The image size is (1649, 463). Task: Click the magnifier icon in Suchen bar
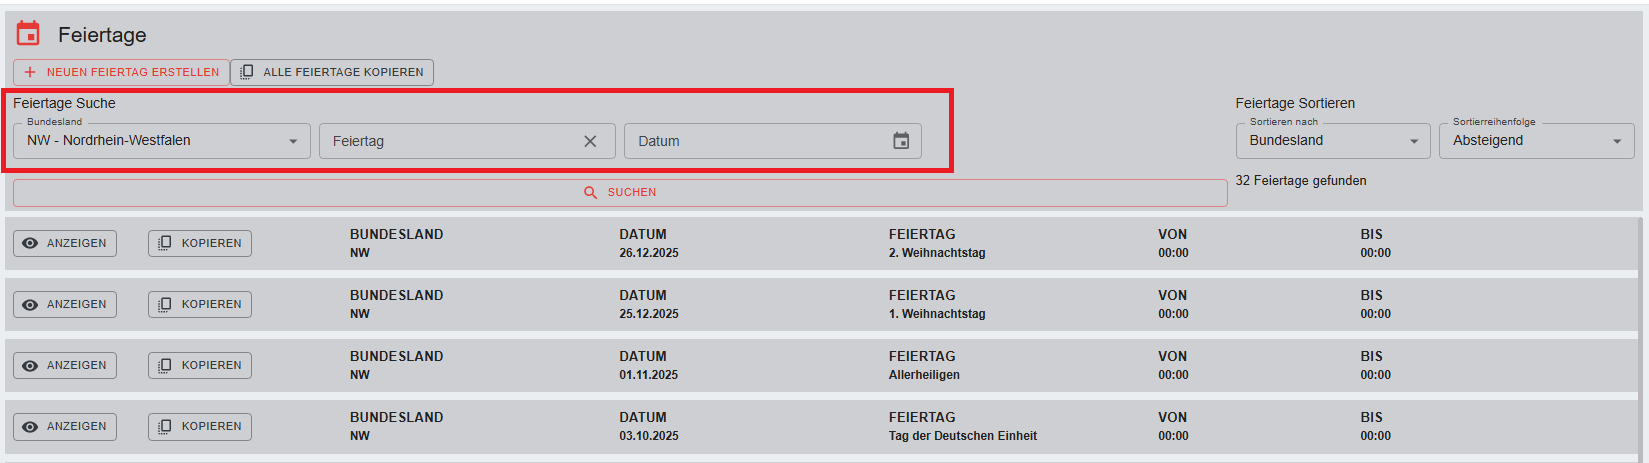[x=590, y=192]
